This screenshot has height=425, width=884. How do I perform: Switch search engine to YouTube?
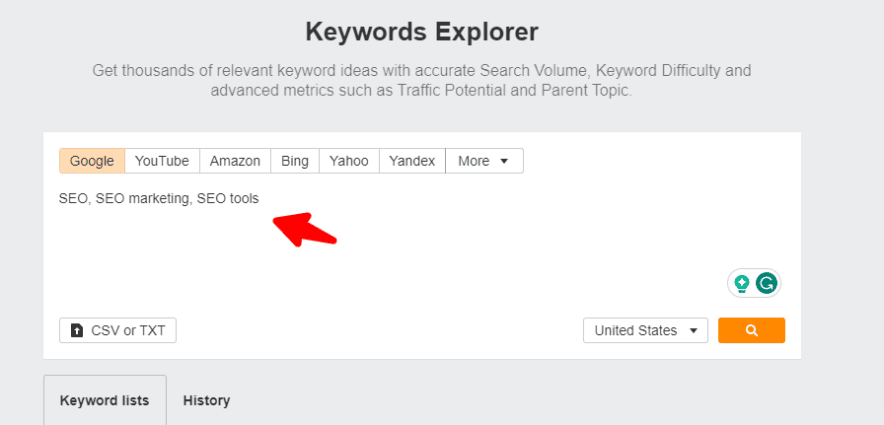click(162, 161)
